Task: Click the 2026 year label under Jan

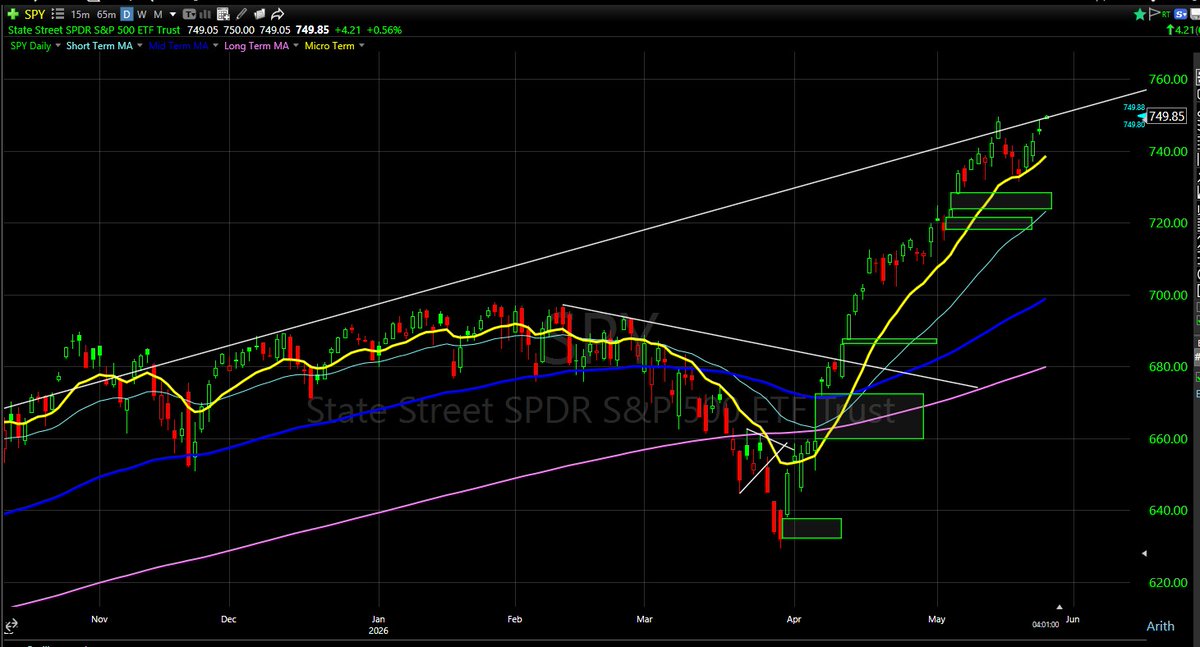Action: (x=379, y=631)
